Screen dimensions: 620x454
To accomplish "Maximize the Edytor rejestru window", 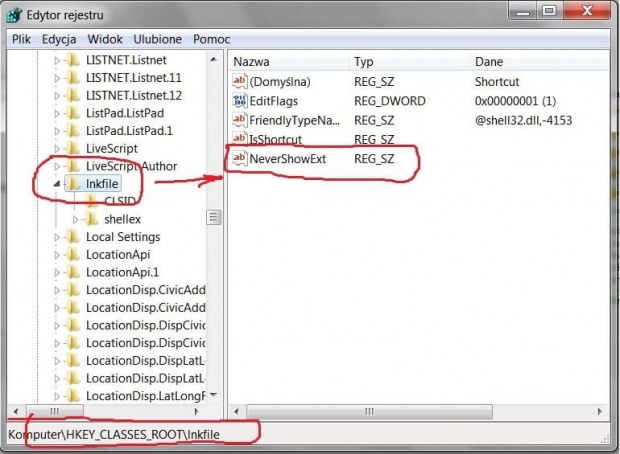I will [x=549, y=11].
